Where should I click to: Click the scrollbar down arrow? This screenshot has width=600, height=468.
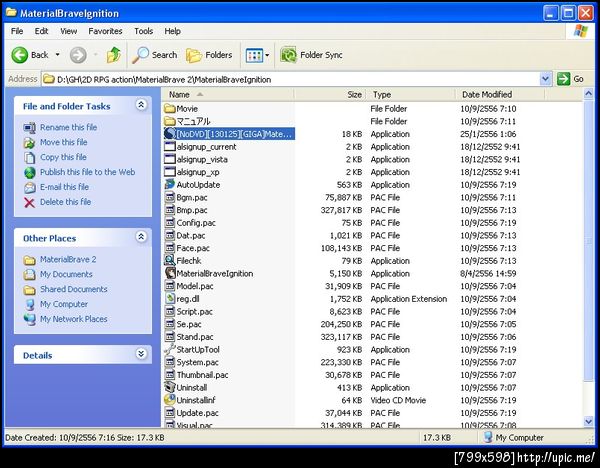pos(589,421)
